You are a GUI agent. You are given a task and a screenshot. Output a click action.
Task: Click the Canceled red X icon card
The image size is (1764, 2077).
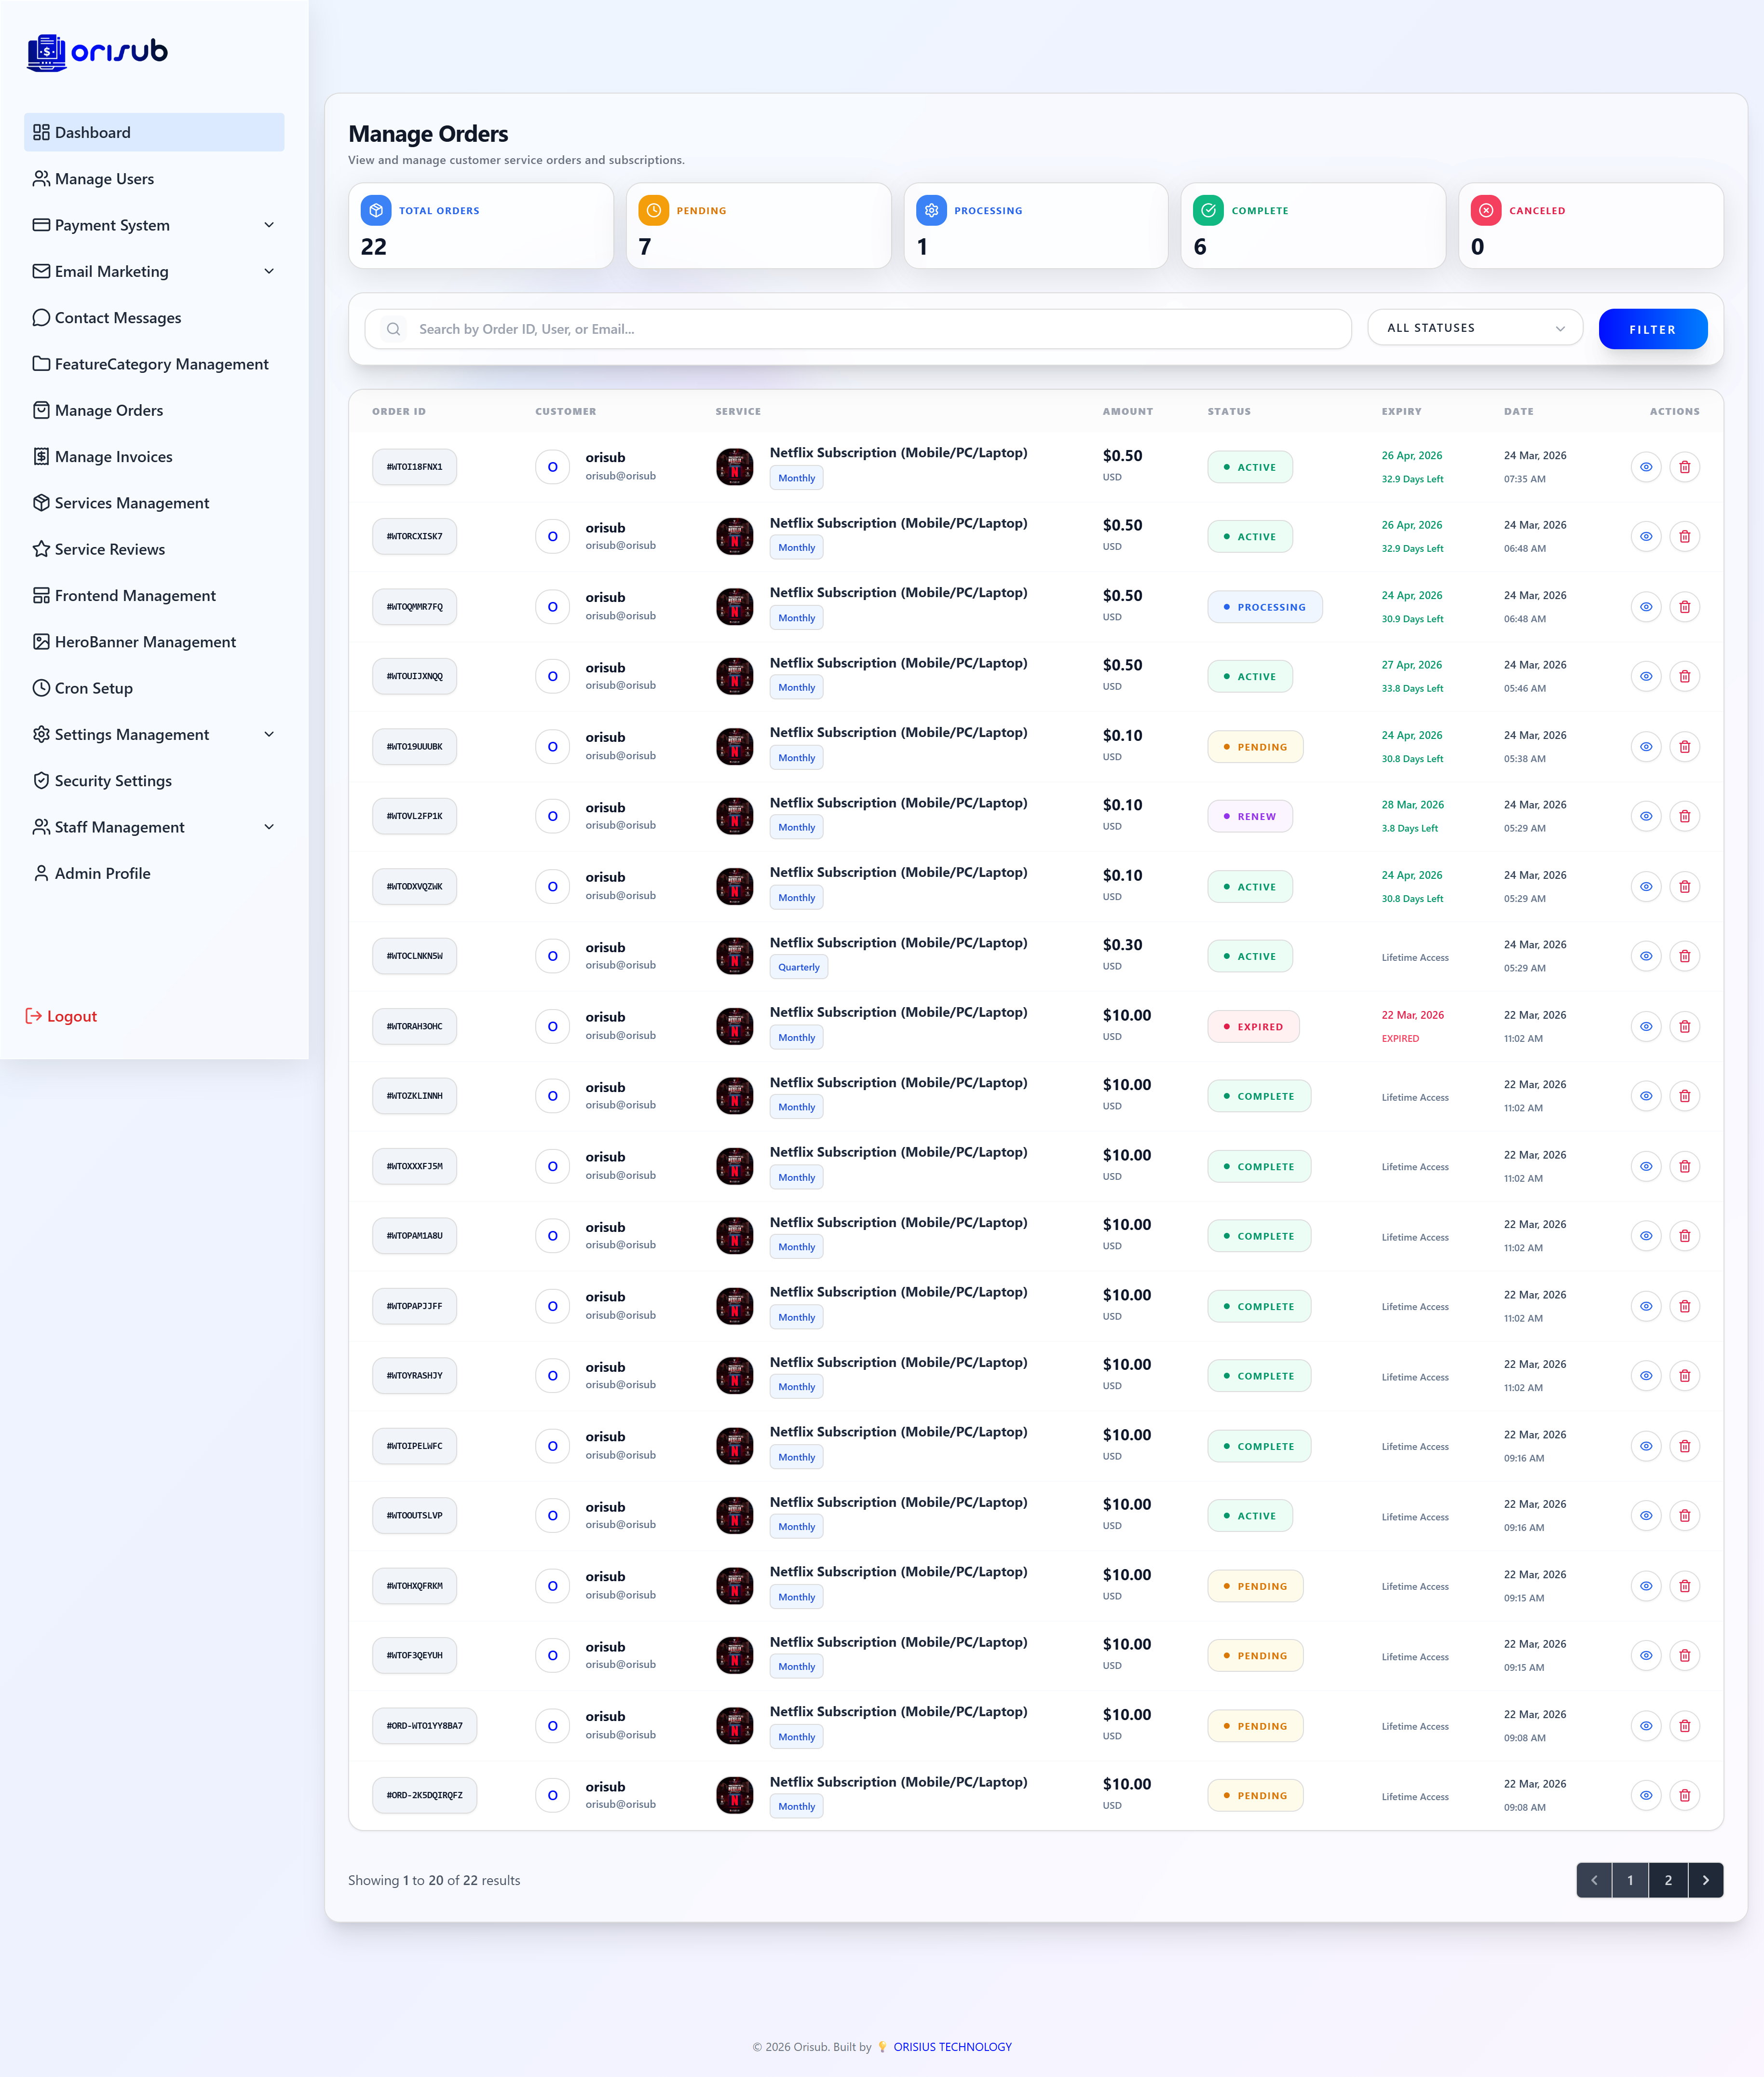[x=1486, y=210]
